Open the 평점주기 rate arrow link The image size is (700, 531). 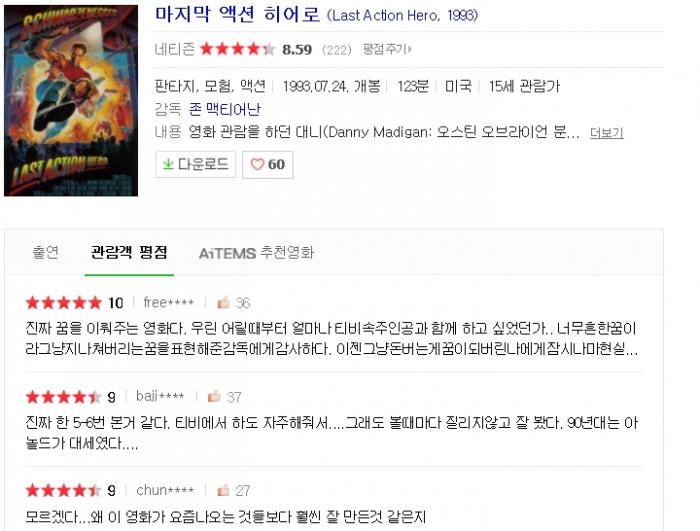click(387, 49)
